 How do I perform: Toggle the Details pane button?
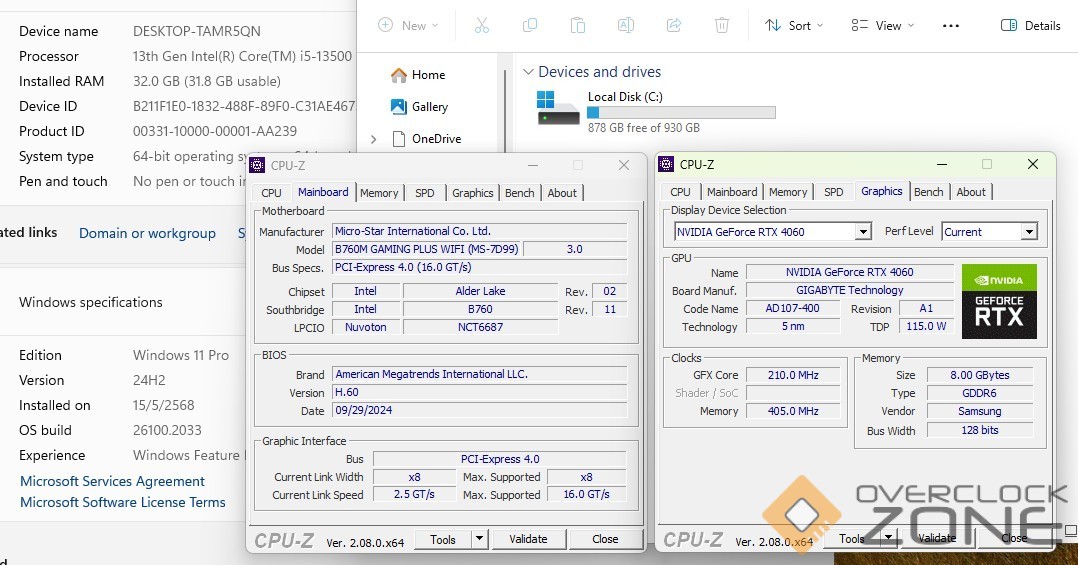(1031, 25)
